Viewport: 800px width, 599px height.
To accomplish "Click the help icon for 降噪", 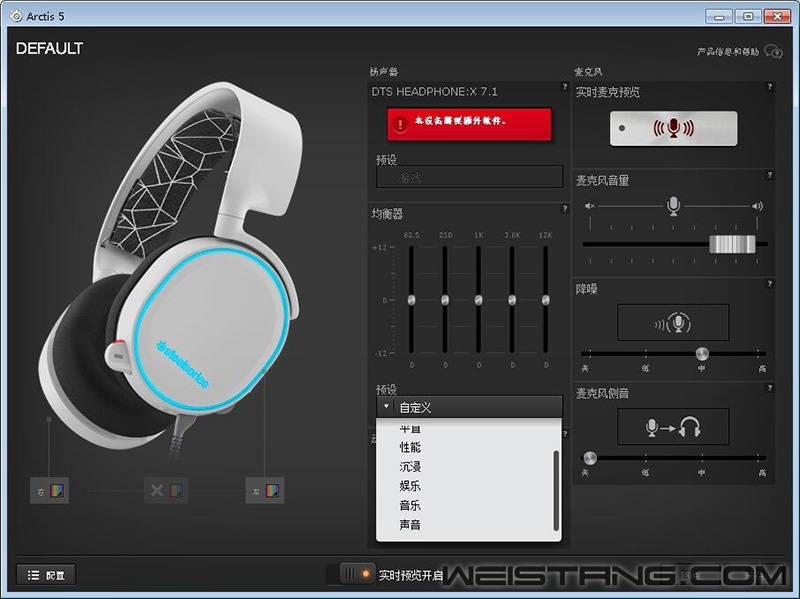I will pos(769,284).
